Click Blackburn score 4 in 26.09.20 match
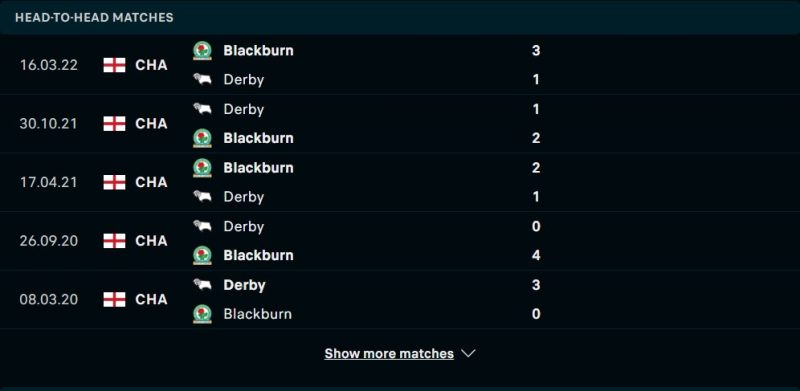This screenshot has height=391, width=800. tap(536, 255)
